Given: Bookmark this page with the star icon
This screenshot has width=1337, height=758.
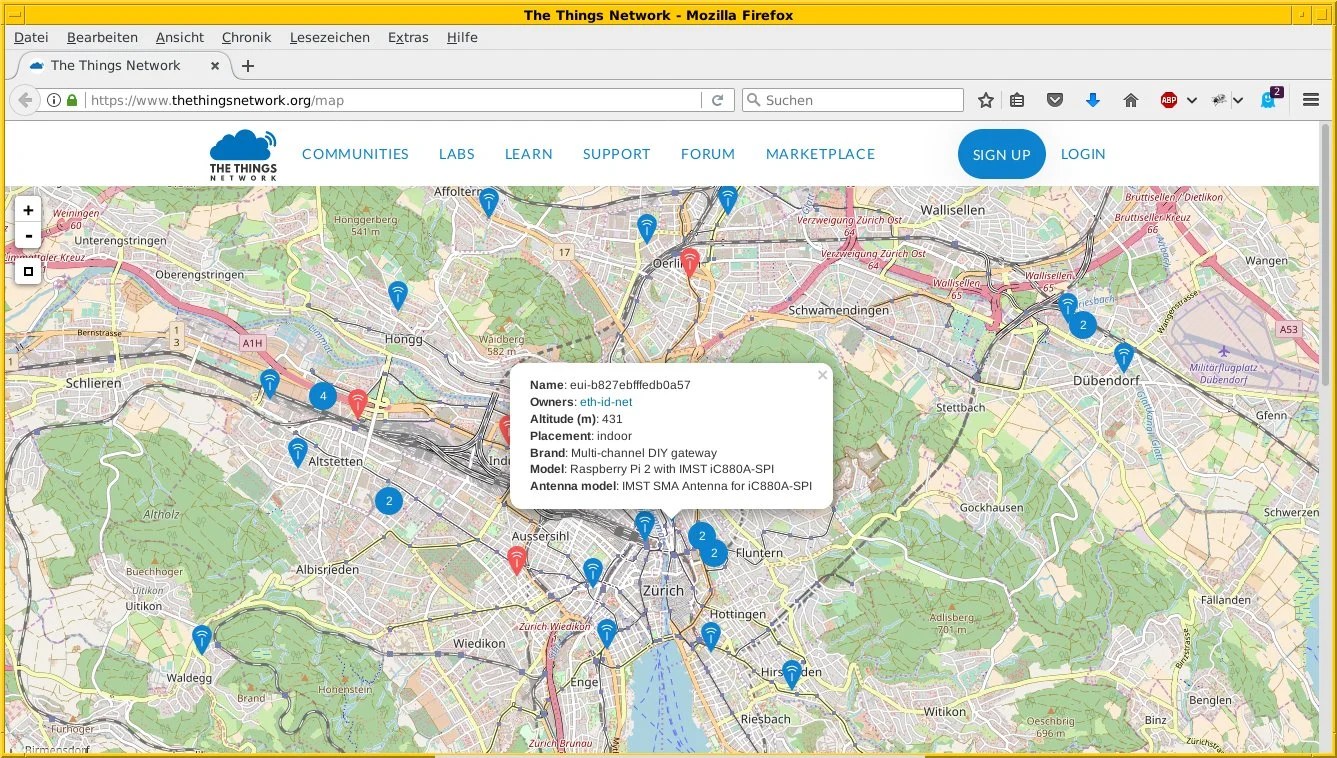Looking at the screenshot, I should click(x=985, y=100).
